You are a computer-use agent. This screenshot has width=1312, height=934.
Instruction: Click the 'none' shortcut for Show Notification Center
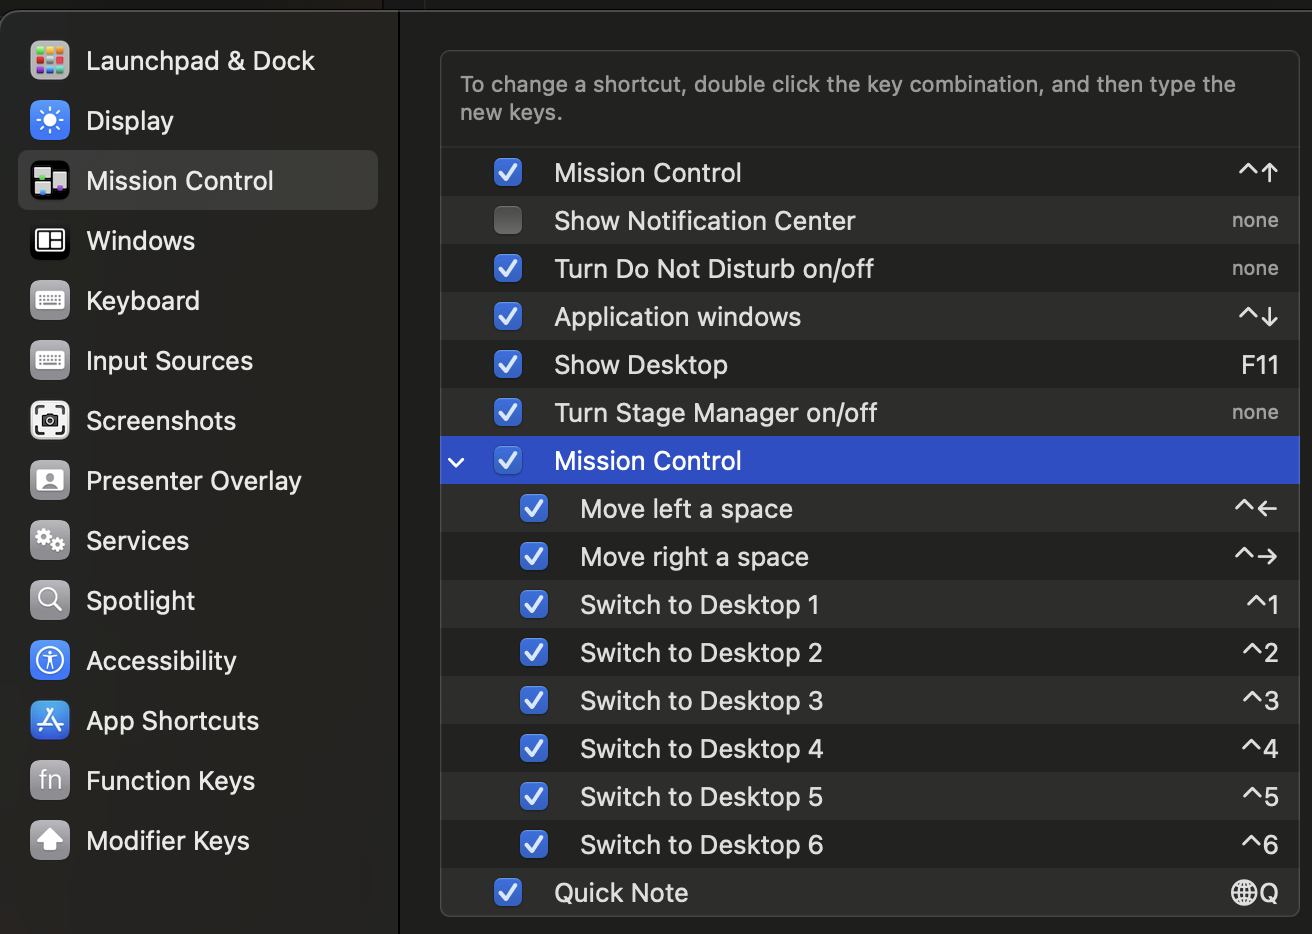[1255, 220]
